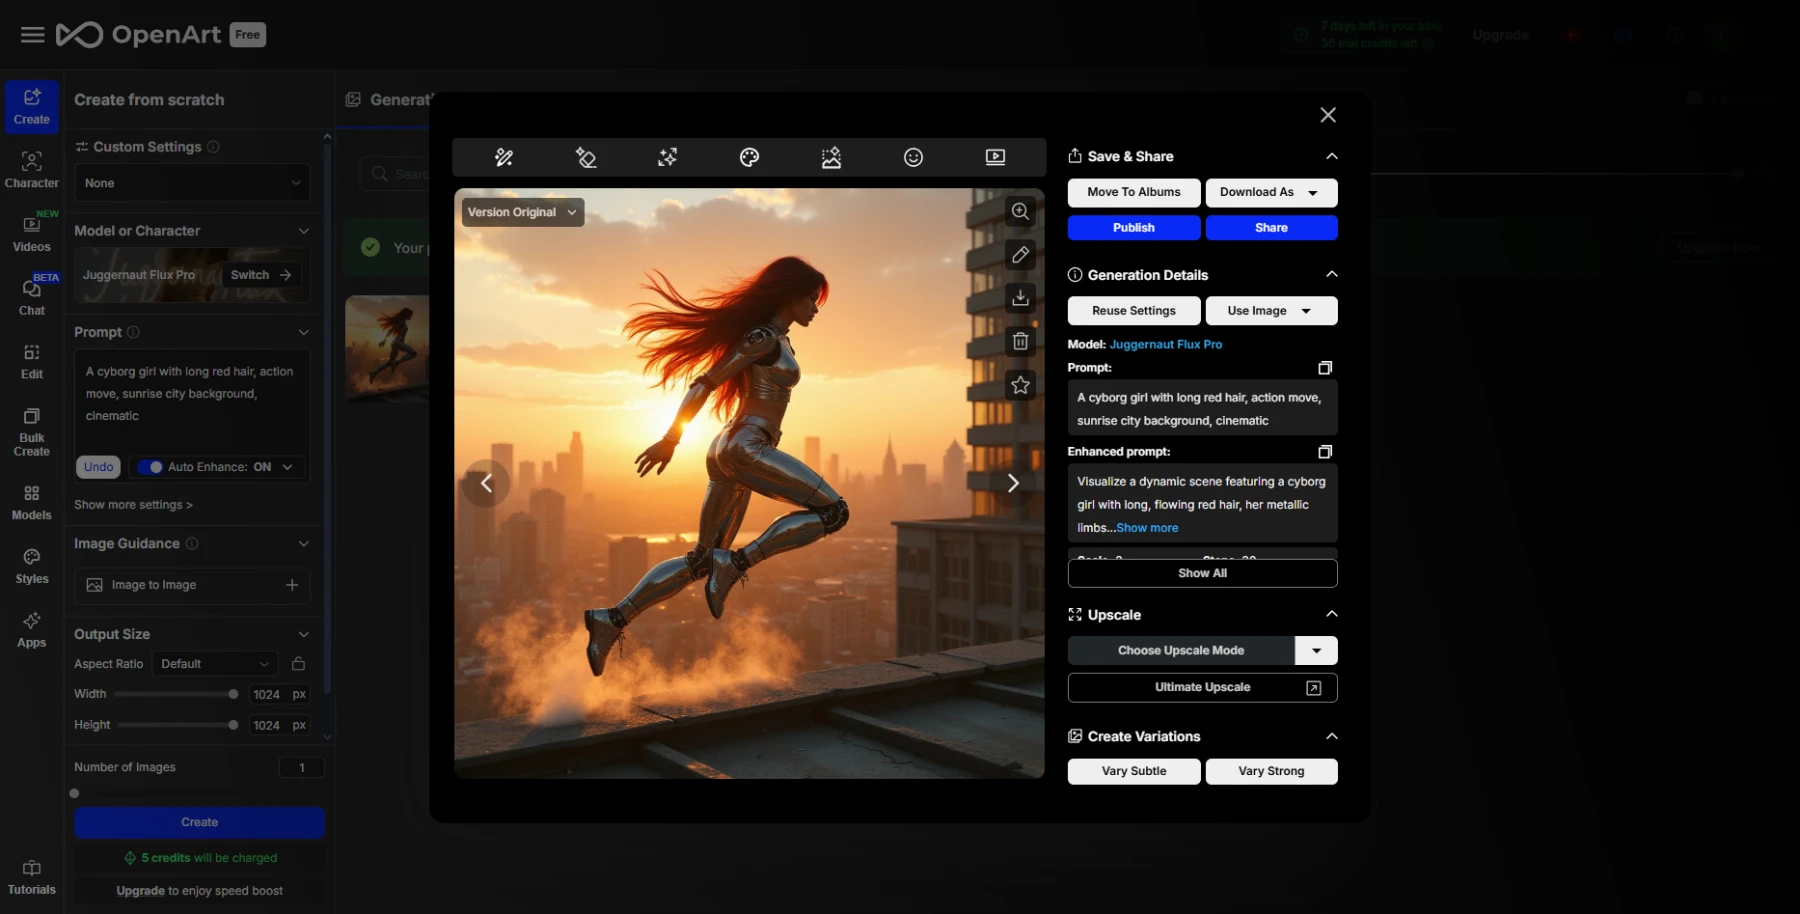The image size is (1800, 914).
Task: Switch to the Character sidebar tab
Action: coord(32,170)
